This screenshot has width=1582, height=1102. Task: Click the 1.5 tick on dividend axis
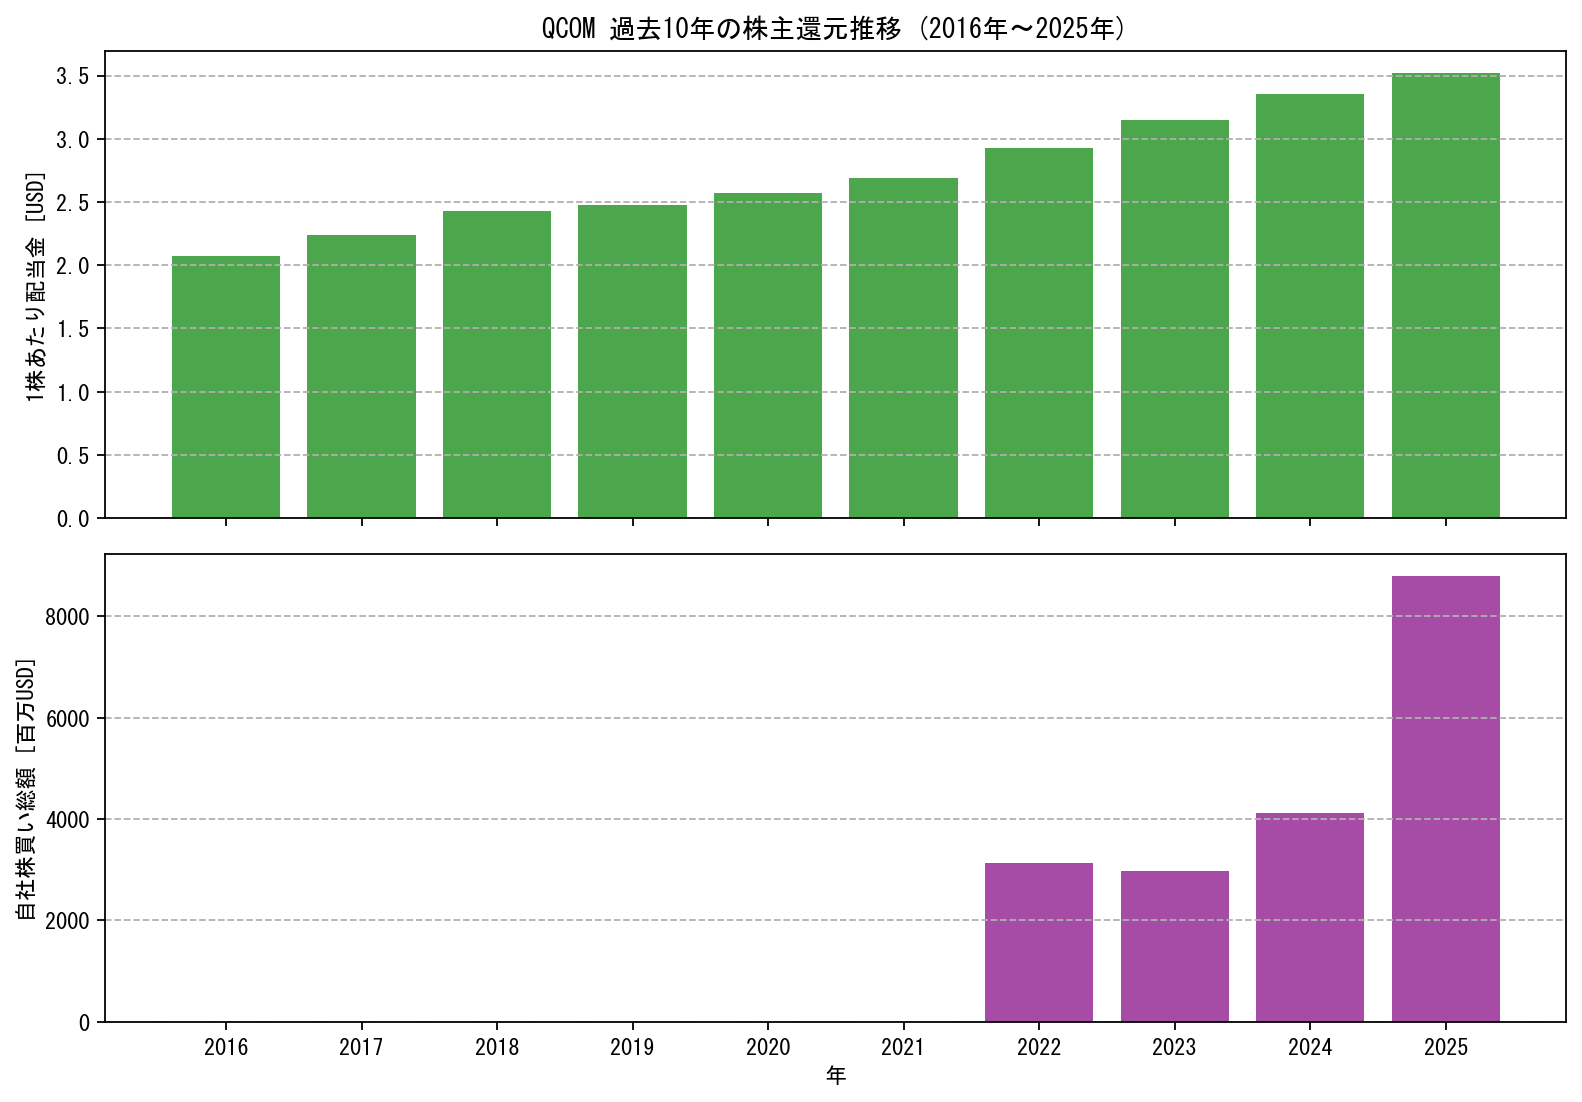point(72,329)
